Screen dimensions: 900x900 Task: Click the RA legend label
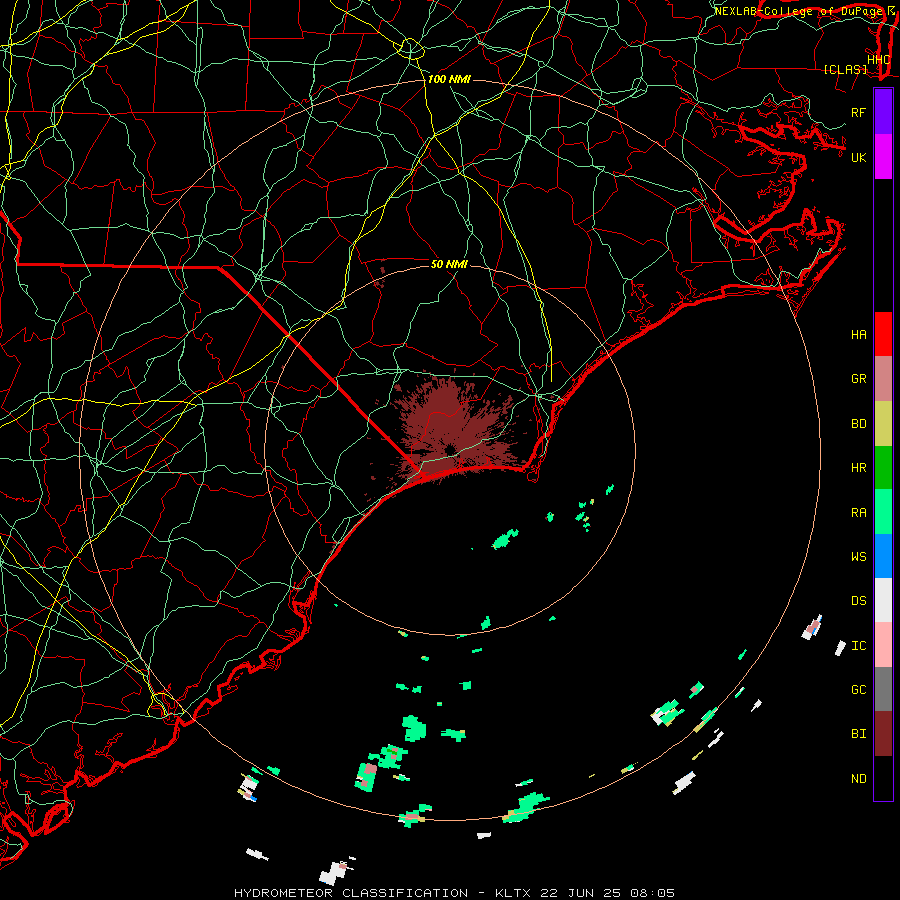858,513
